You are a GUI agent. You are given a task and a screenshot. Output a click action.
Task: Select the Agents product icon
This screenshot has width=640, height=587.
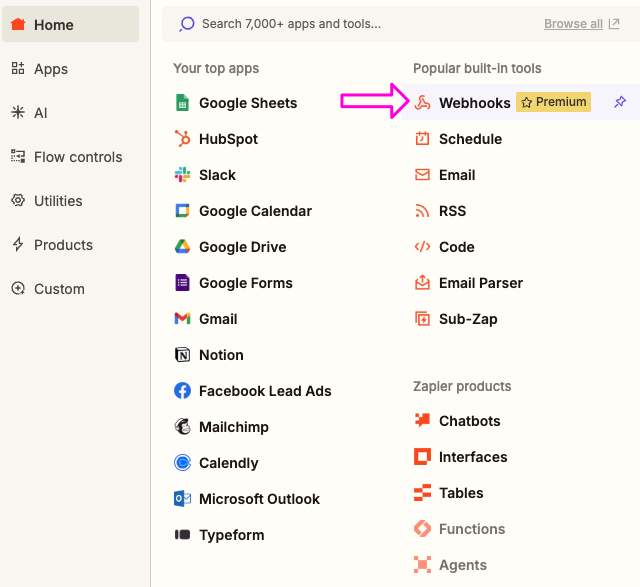coord(422,565)
